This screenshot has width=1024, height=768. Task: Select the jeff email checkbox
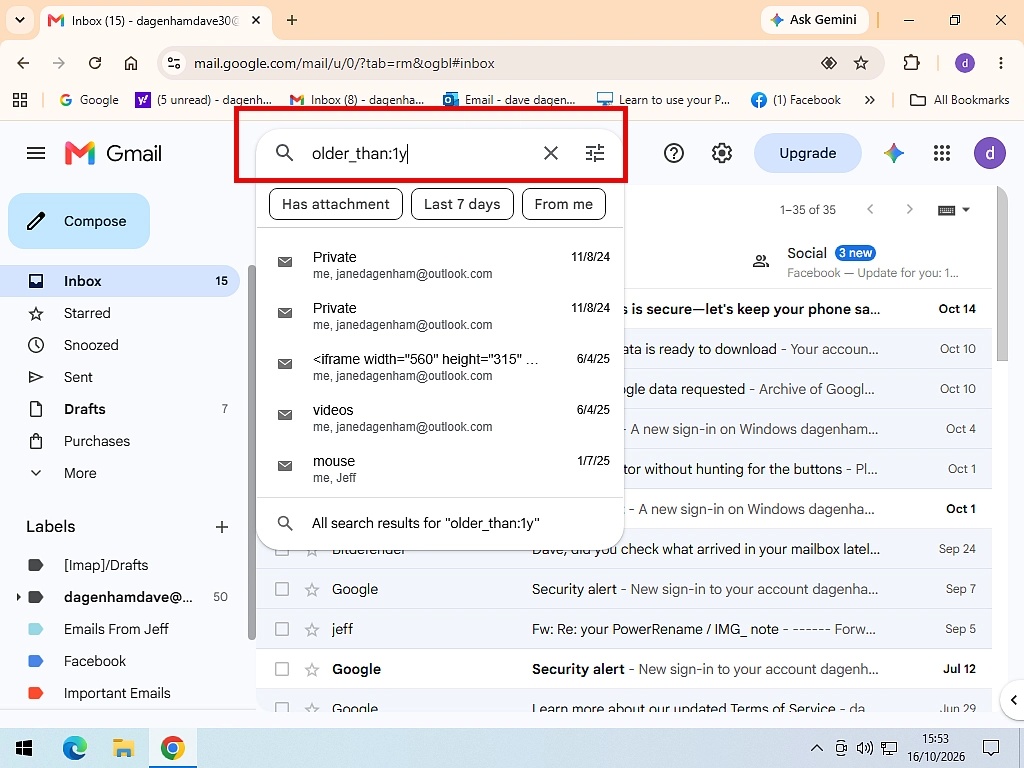(282, 629)
